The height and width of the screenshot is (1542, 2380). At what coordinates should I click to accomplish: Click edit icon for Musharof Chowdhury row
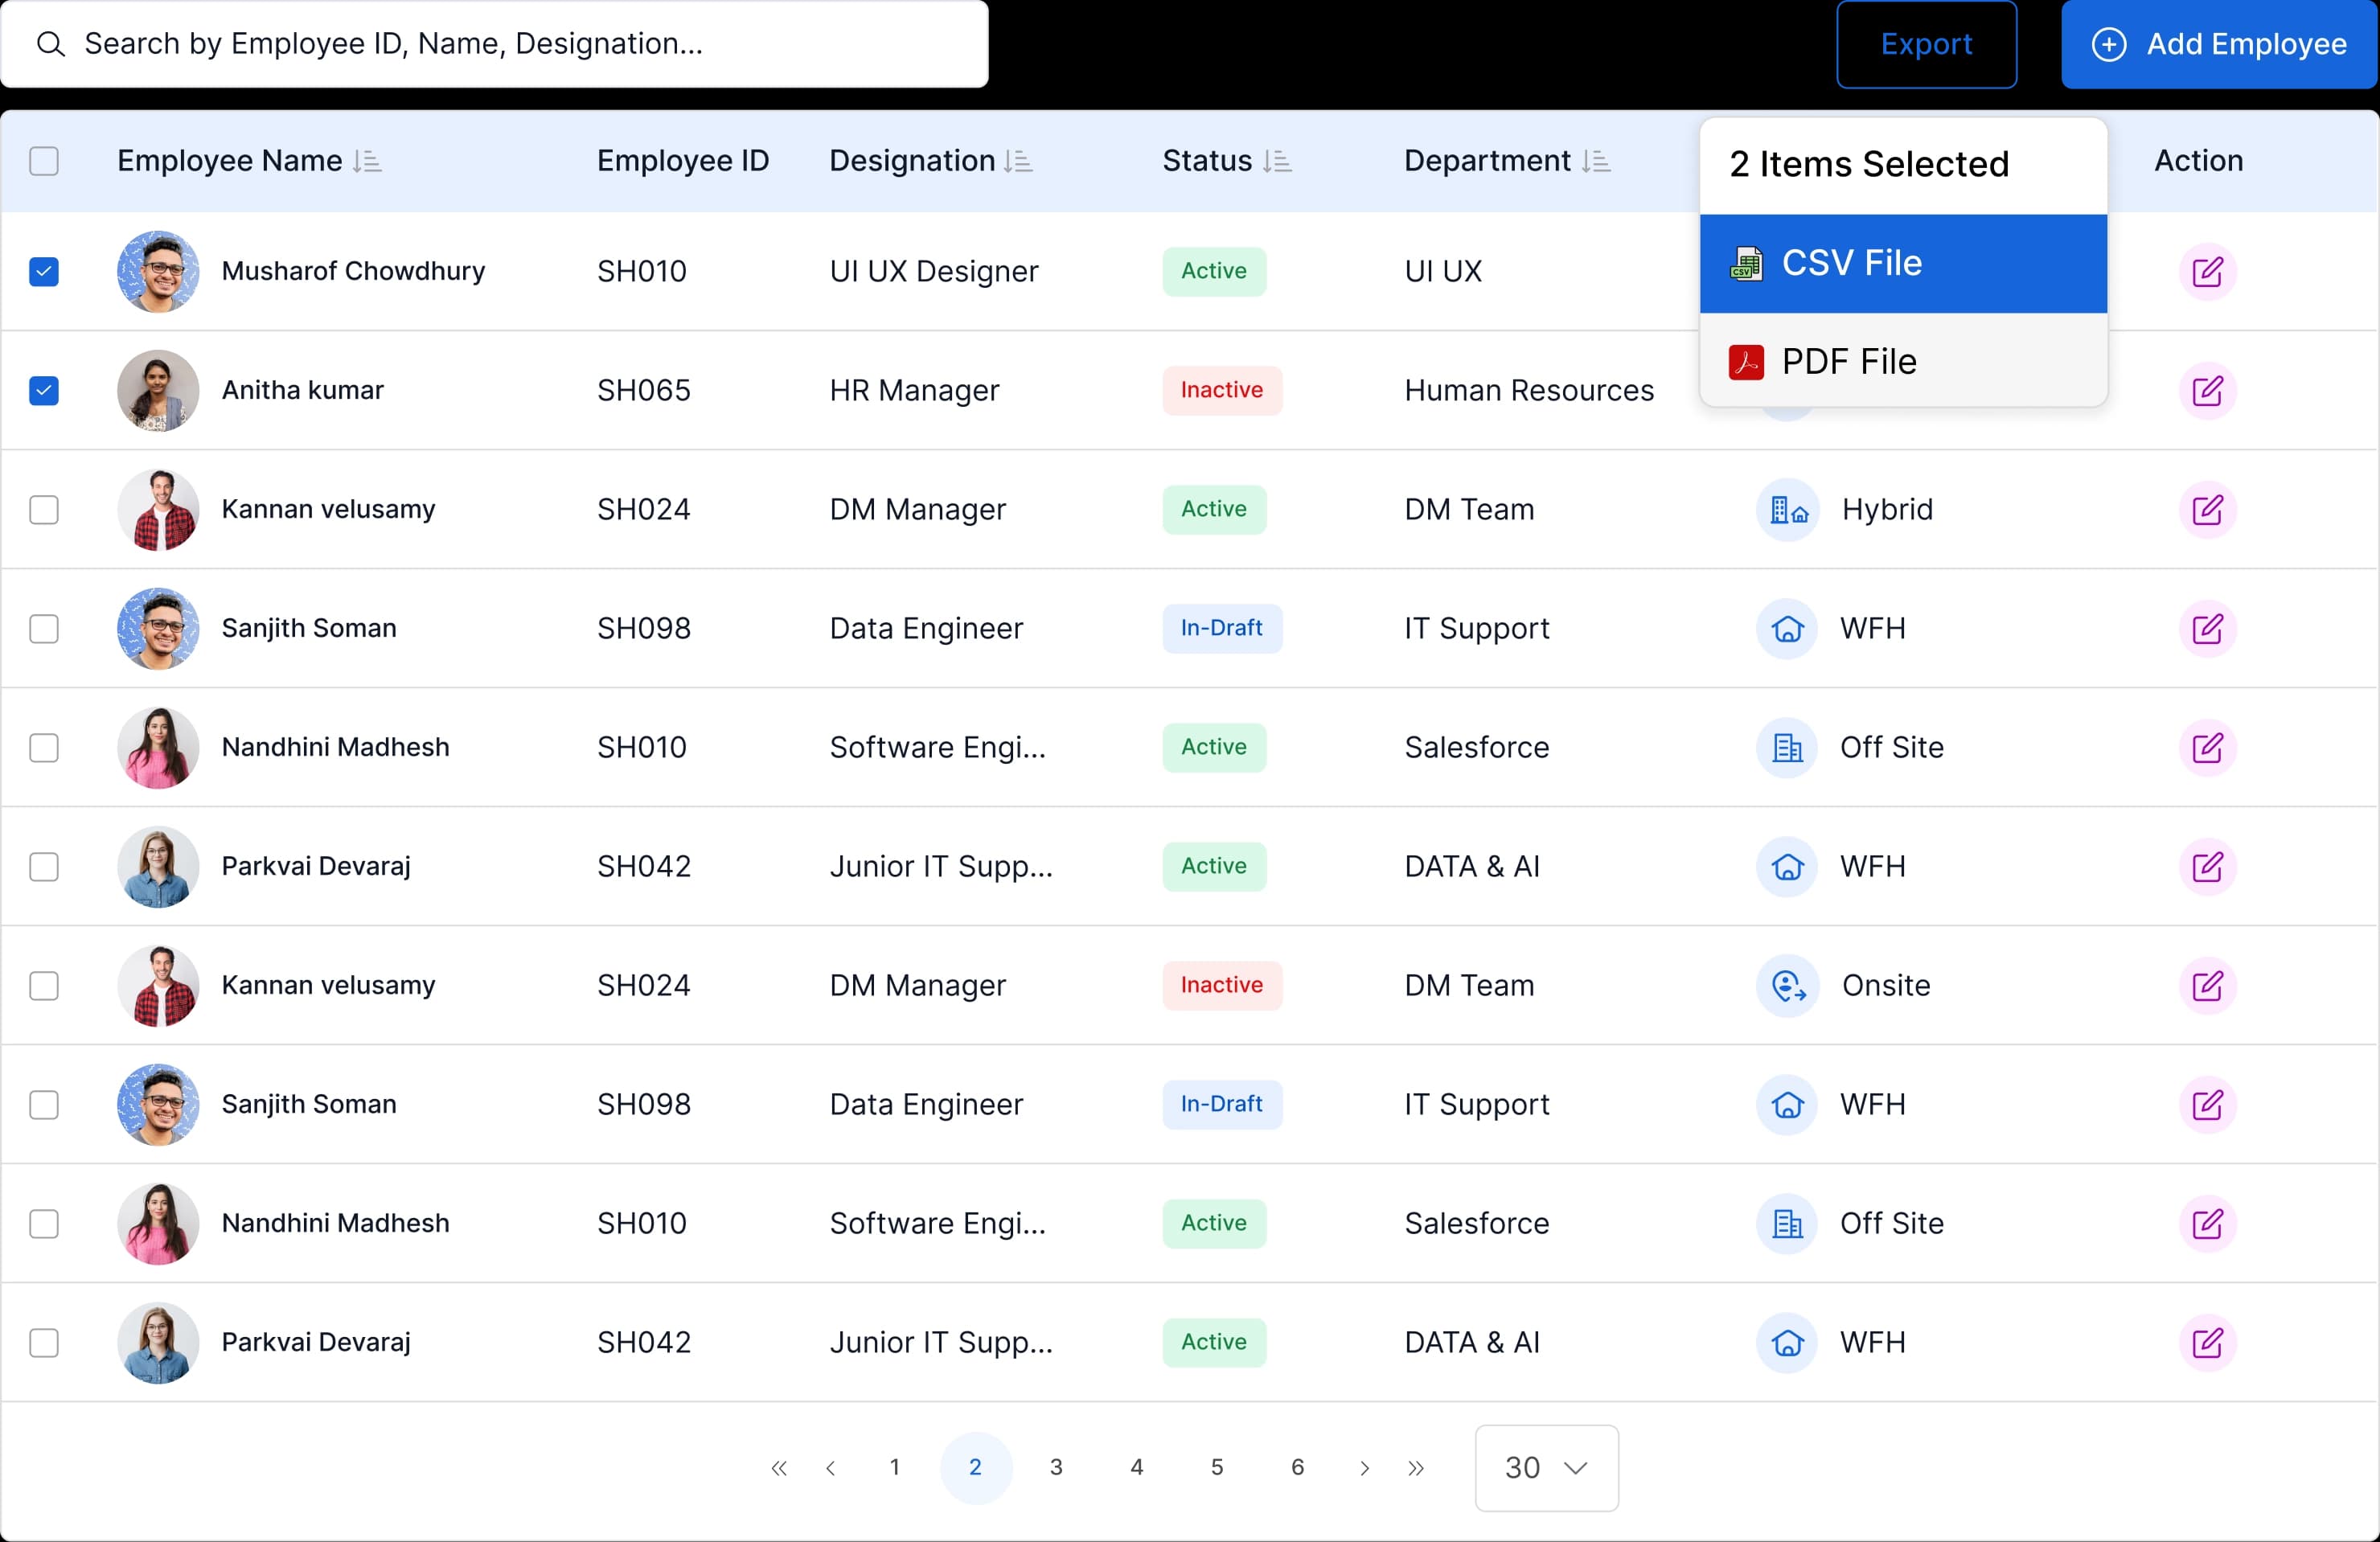[2206, 271]
